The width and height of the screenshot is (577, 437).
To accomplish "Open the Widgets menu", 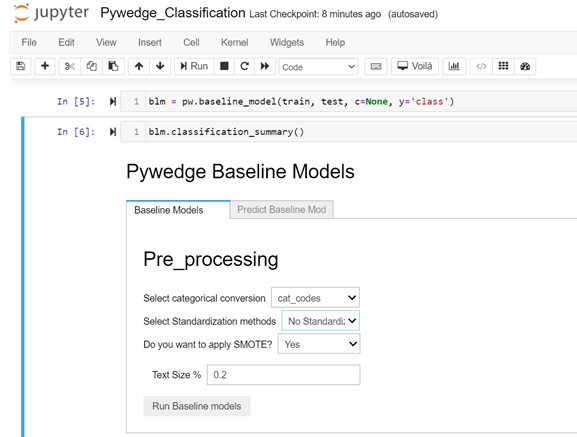I will point(287,43).
